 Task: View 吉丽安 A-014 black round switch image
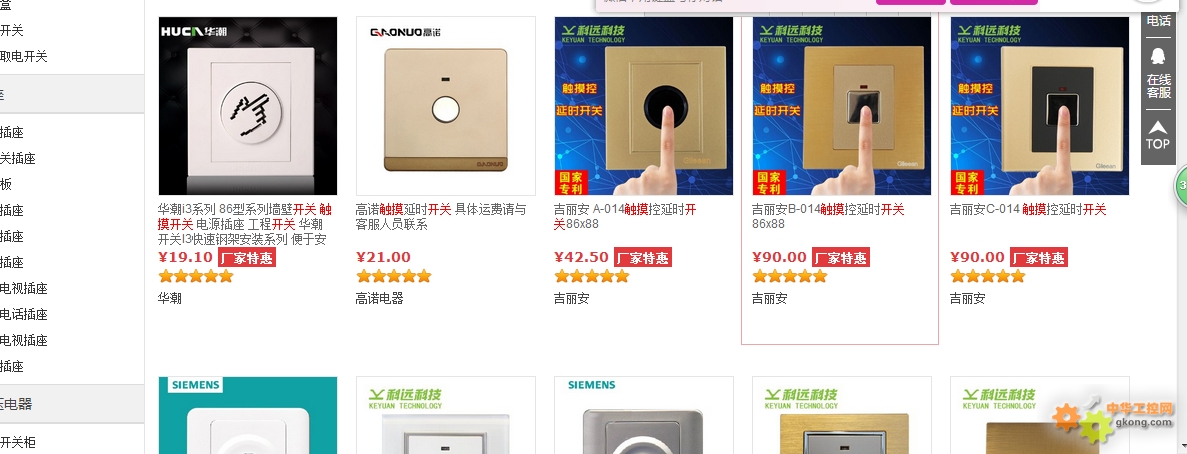tap(643, 106)
